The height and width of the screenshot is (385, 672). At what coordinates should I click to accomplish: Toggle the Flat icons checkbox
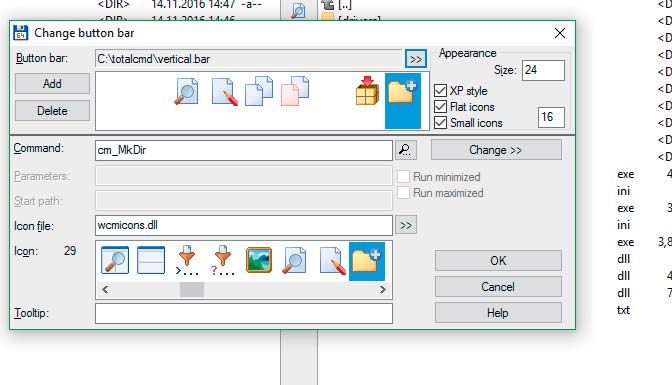coord(441,106)
